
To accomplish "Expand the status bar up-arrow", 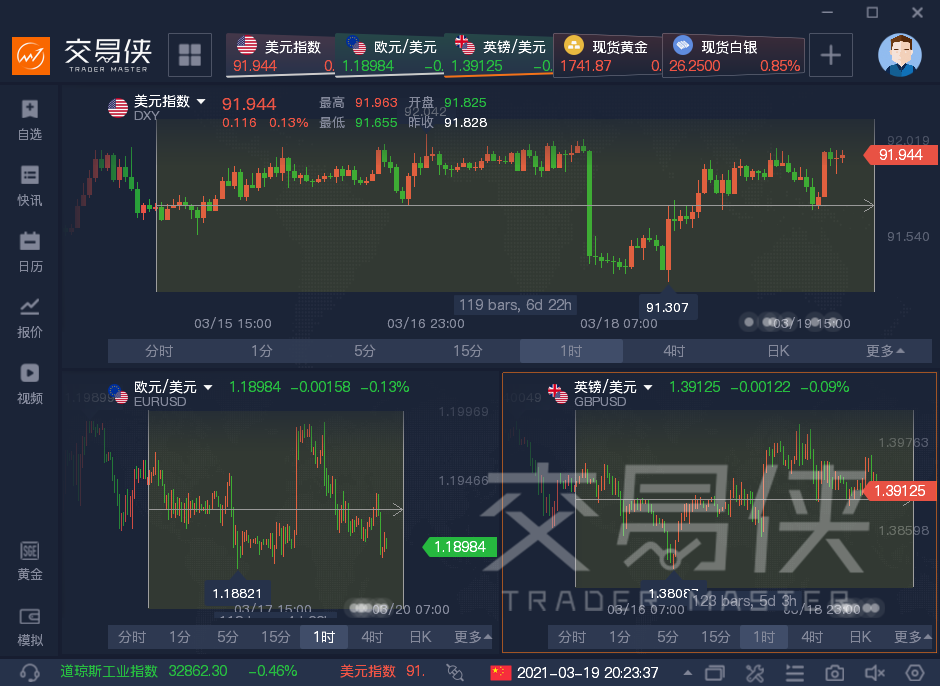I will (687, 673).
